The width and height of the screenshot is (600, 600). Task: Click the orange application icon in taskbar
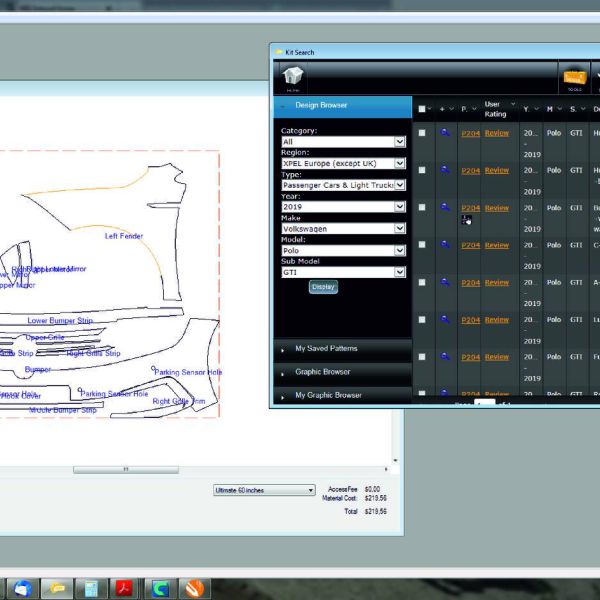pos(195,588)
